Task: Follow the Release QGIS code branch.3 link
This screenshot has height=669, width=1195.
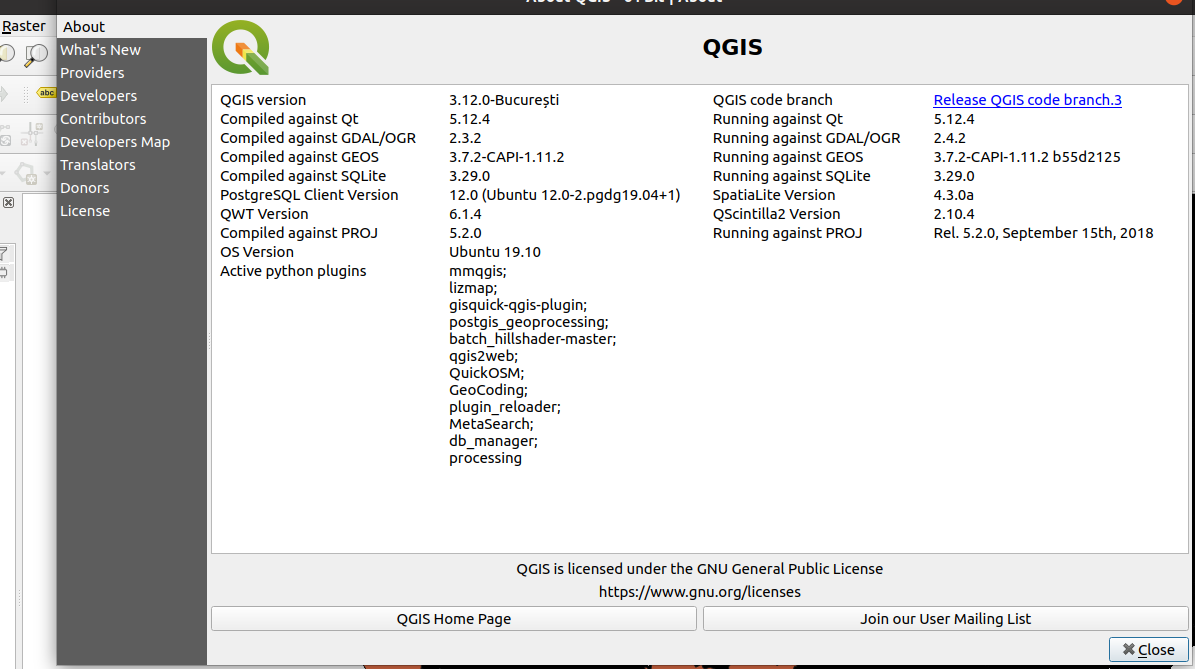Action: pyautogui.click(x=1027, y=100)
